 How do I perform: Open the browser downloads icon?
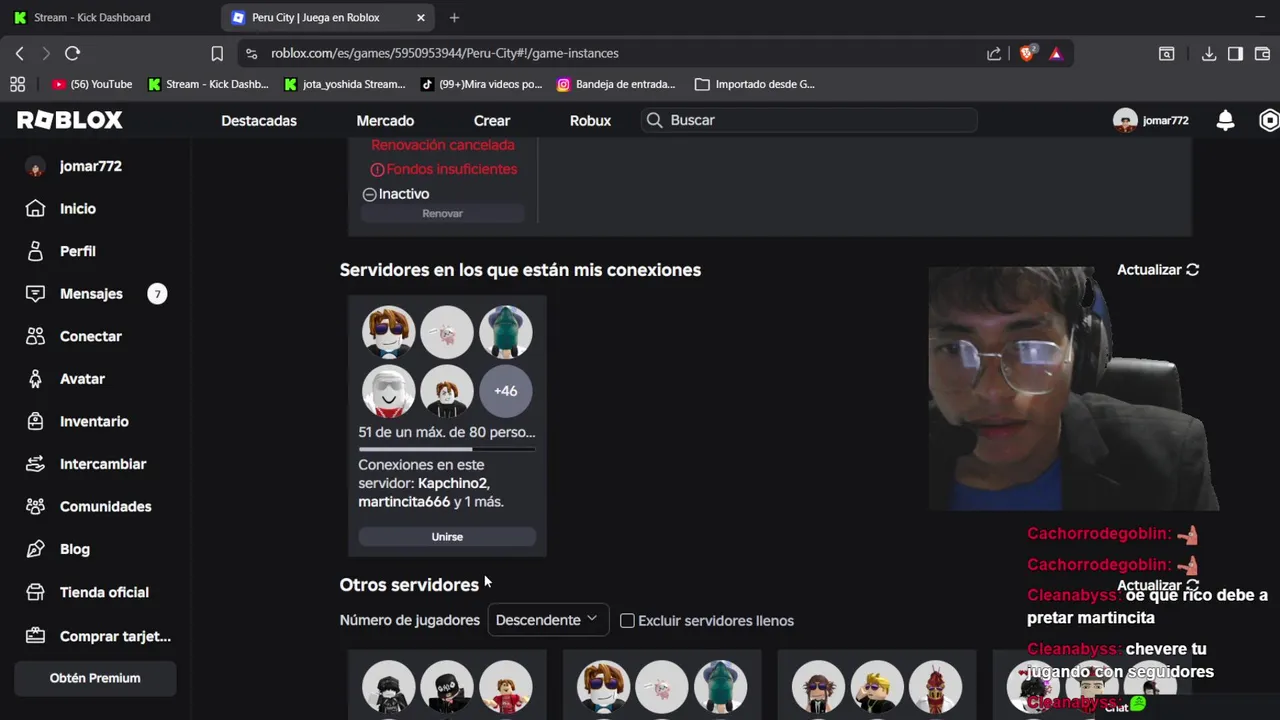point(1209,53)
